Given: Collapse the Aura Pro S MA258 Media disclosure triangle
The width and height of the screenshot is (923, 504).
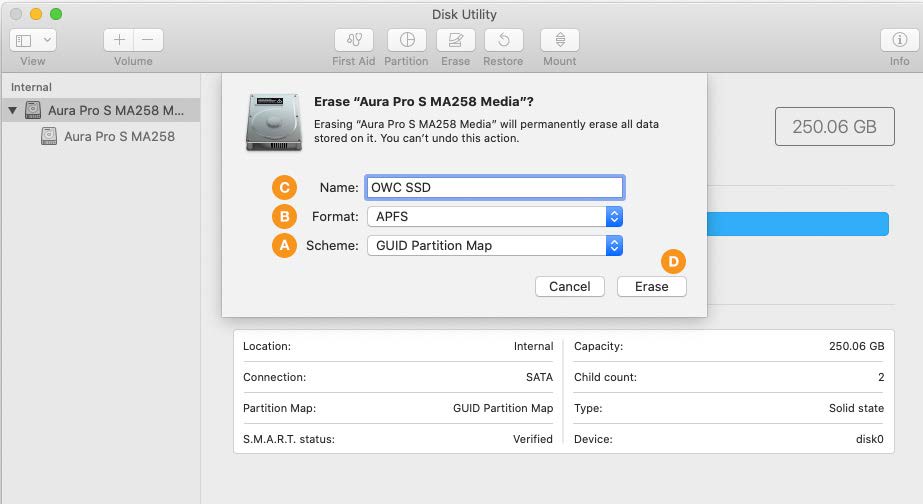Looking at the screenshot, I should [13, 110].
